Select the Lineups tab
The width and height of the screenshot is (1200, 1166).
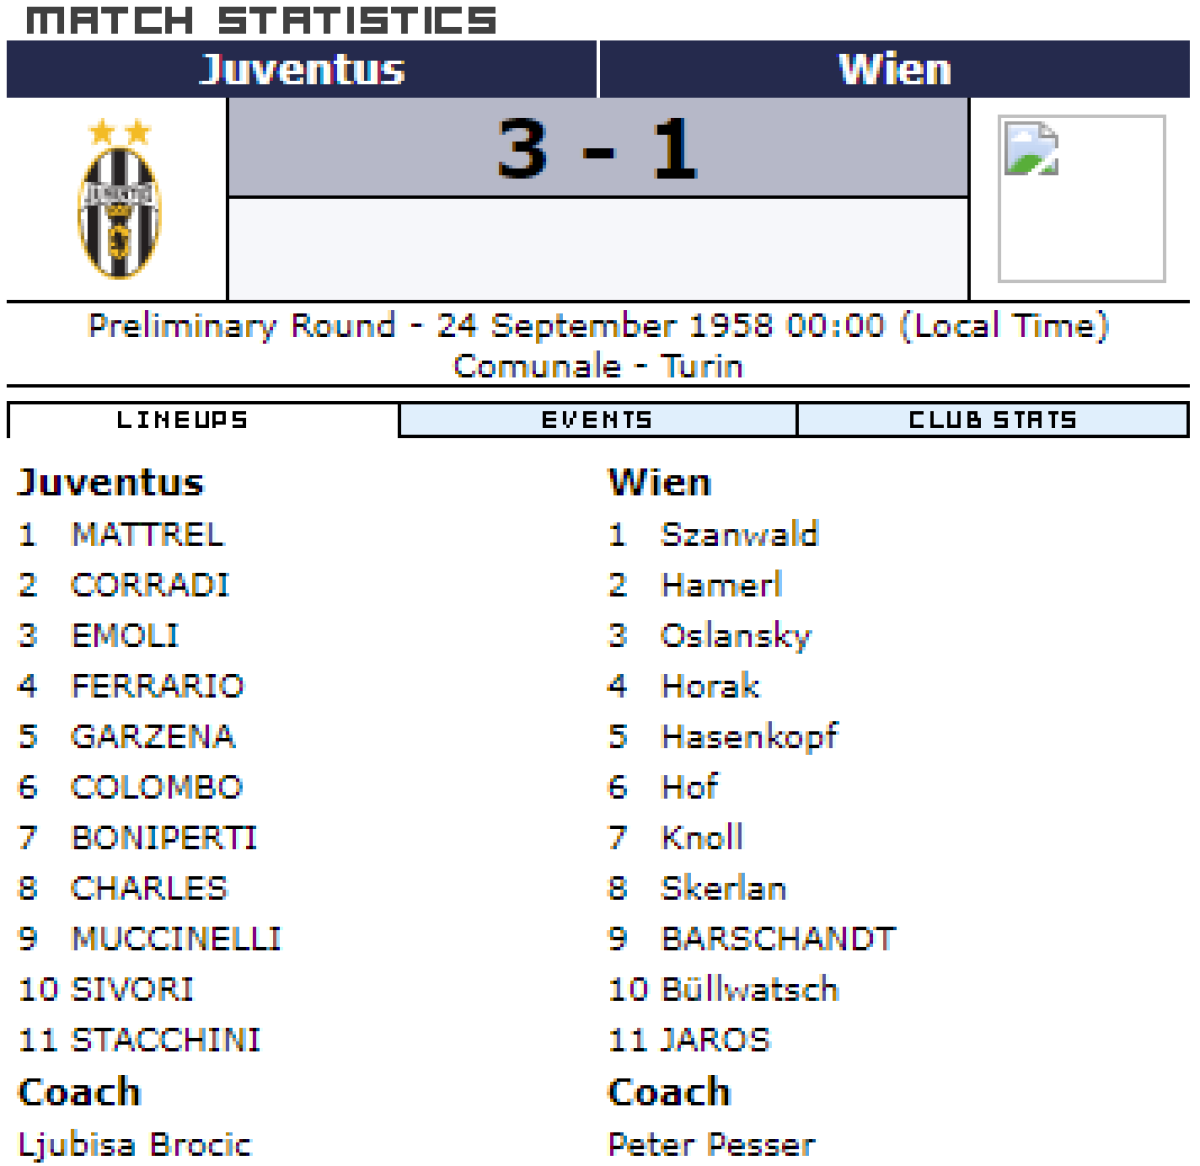pos(182,420)
